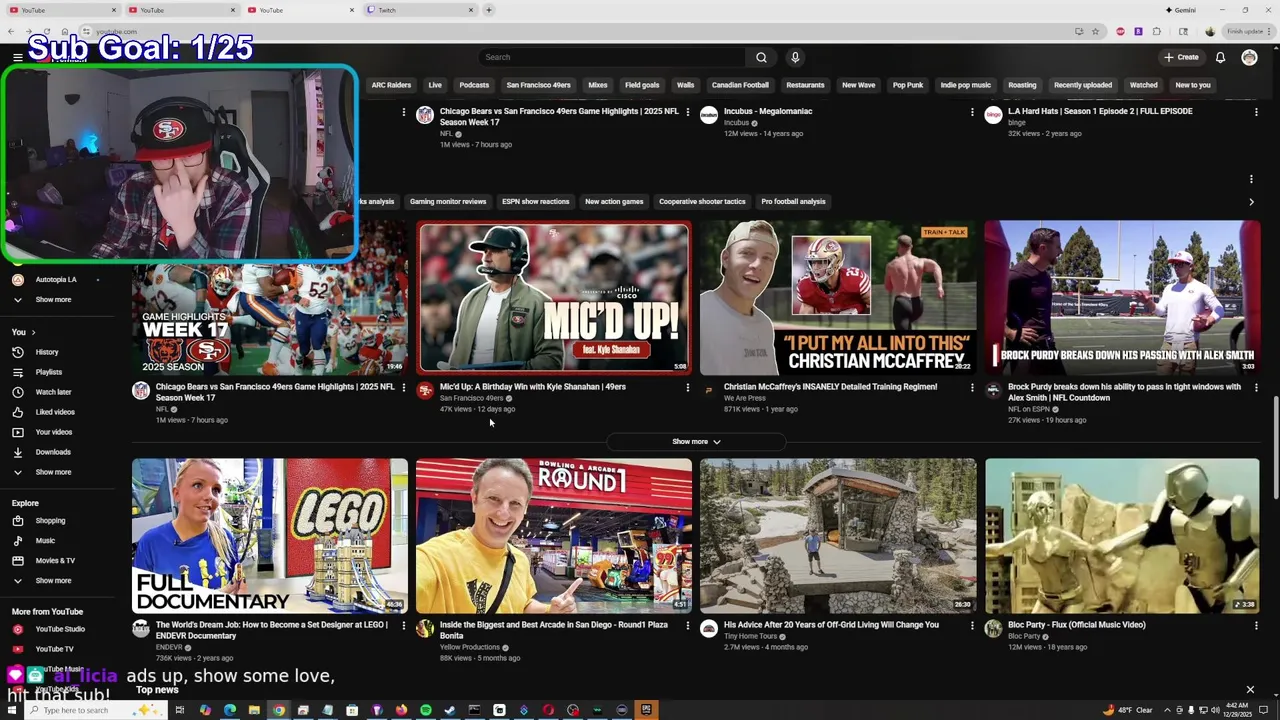Open Bloc Party Flux robot thumbnail

tap(1122, 535)
